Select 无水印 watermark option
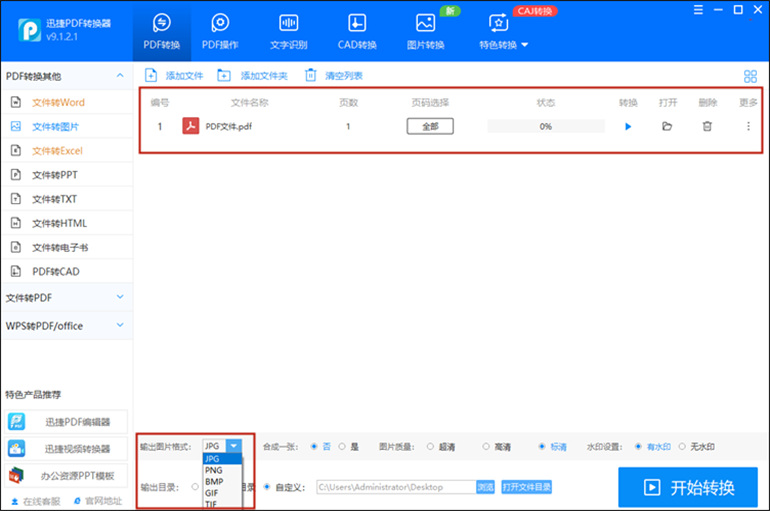This screenshot has height=511, width=770. click(682, 447)
